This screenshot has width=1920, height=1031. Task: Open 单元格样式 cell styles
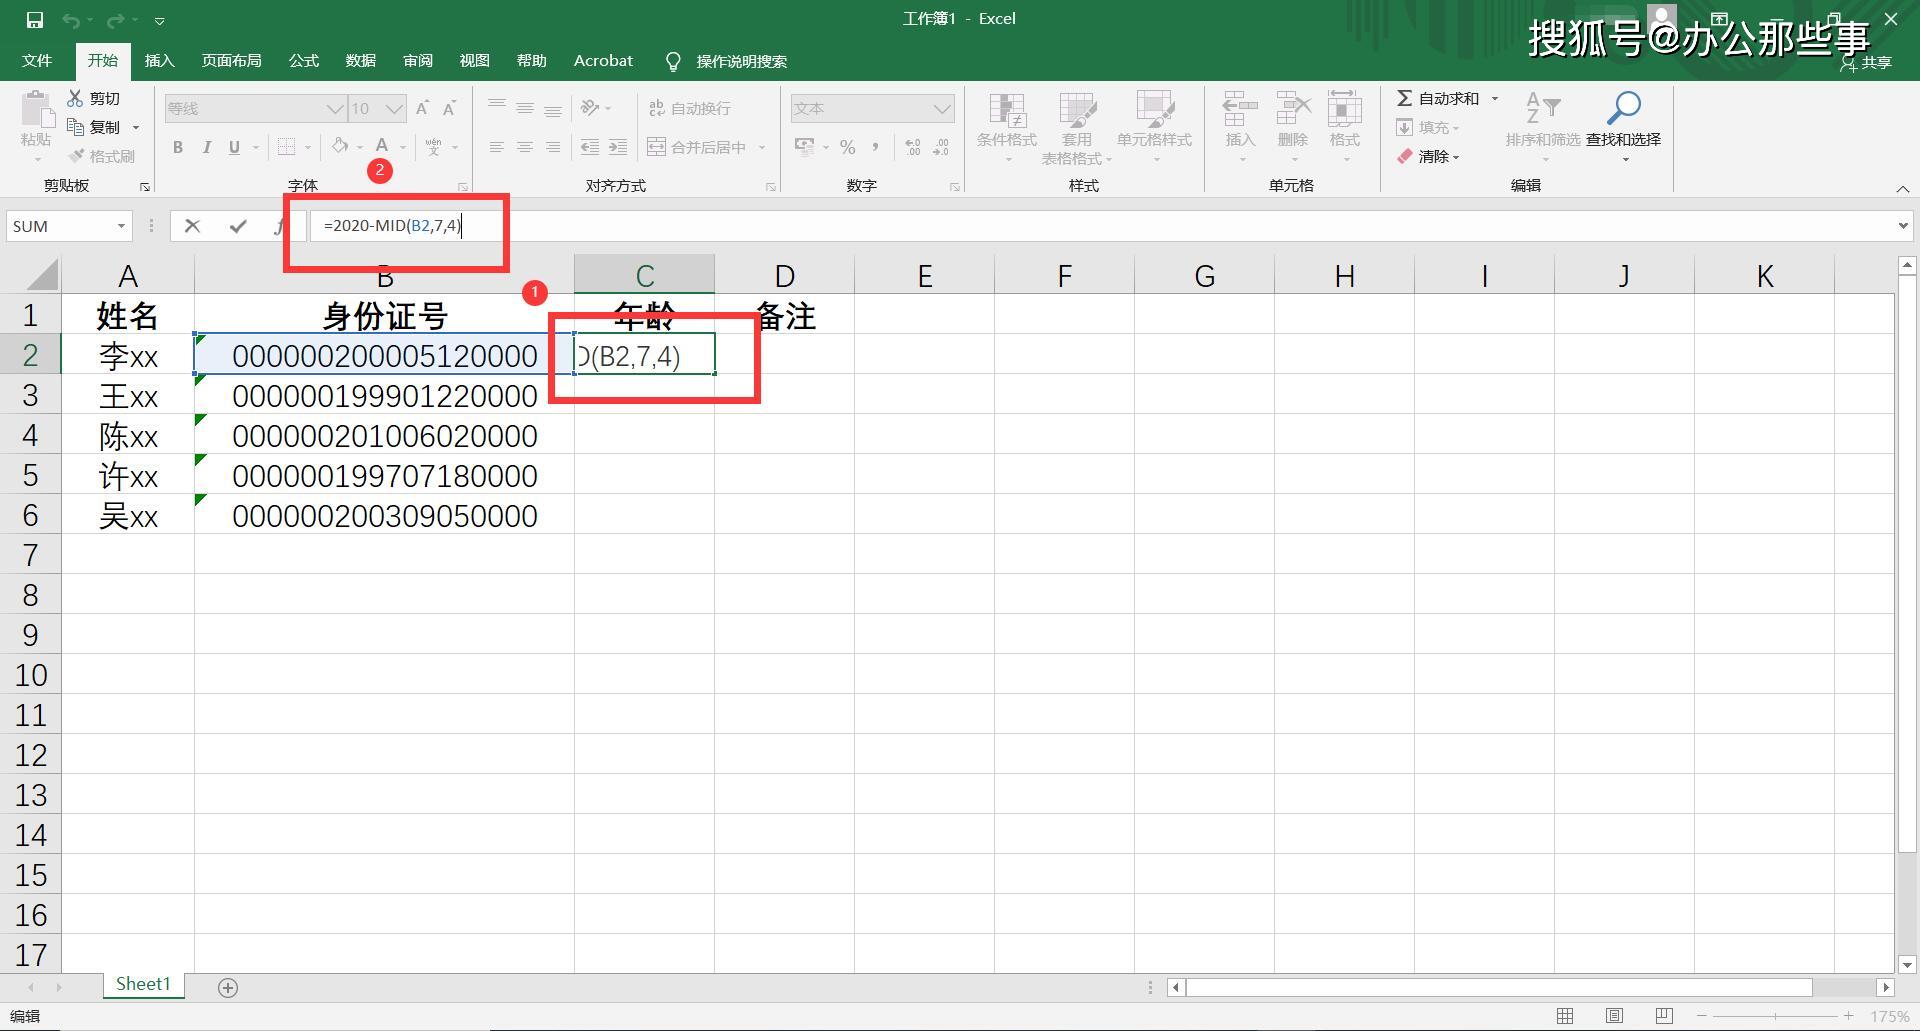click(x=1154, y=127)
